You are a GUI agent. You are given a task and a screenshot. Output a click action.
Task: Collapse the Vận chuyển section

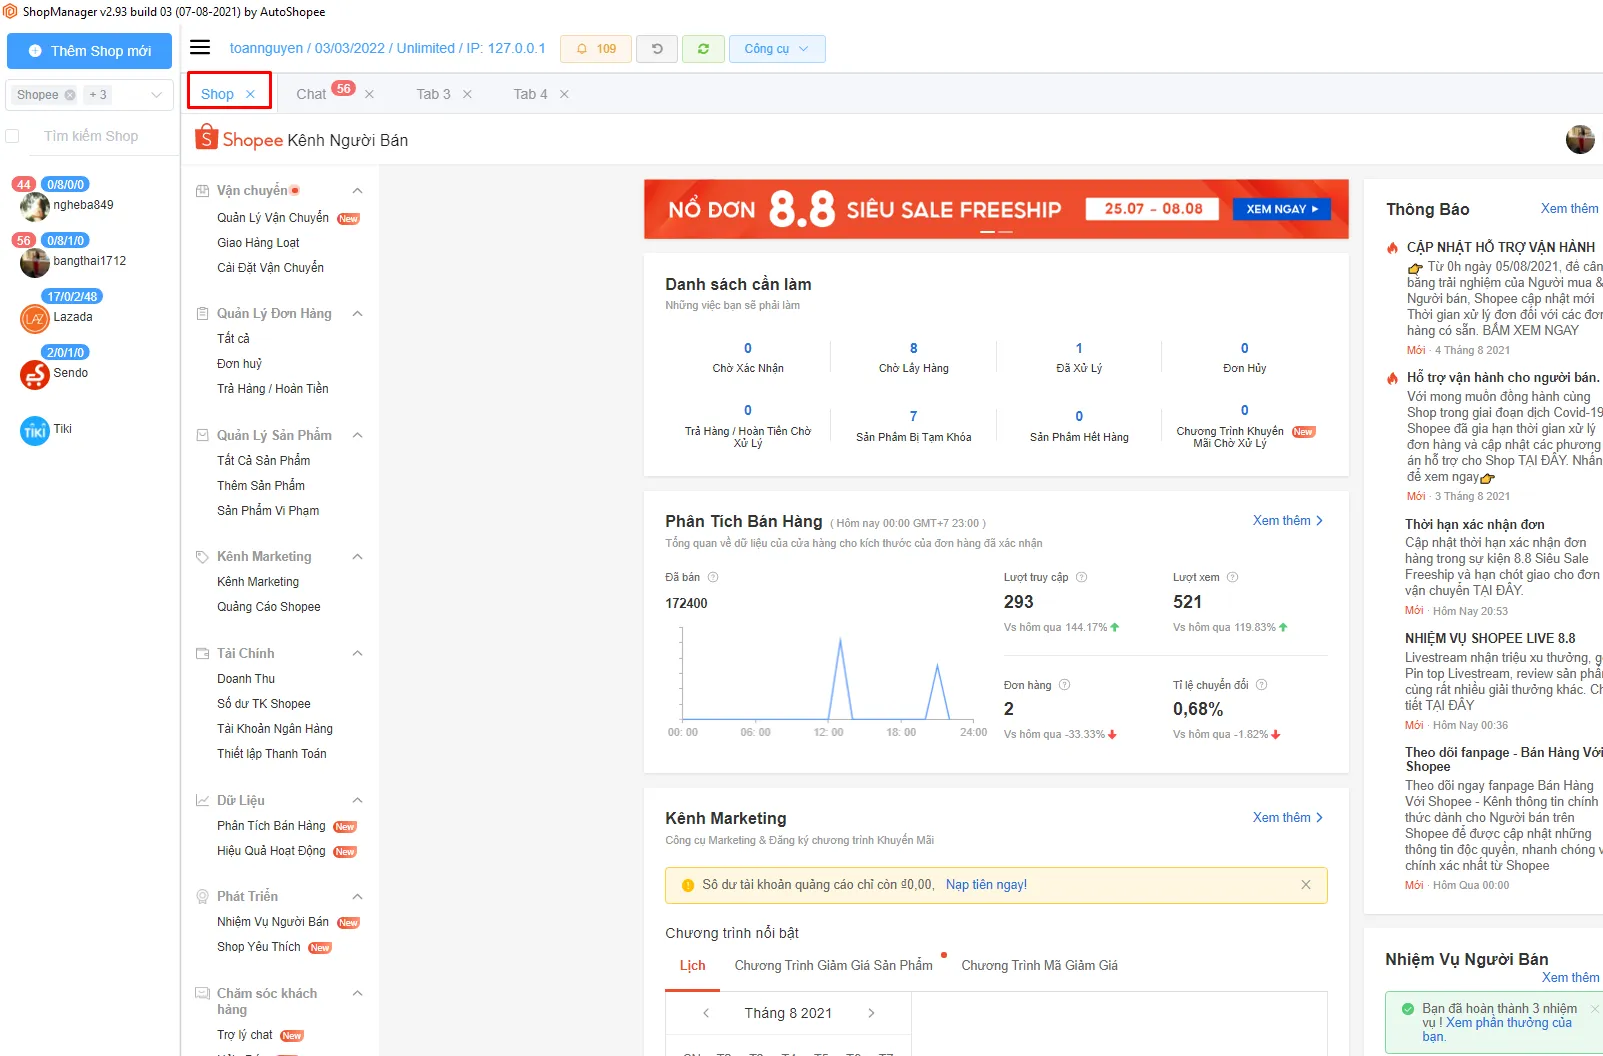point(357,191)
